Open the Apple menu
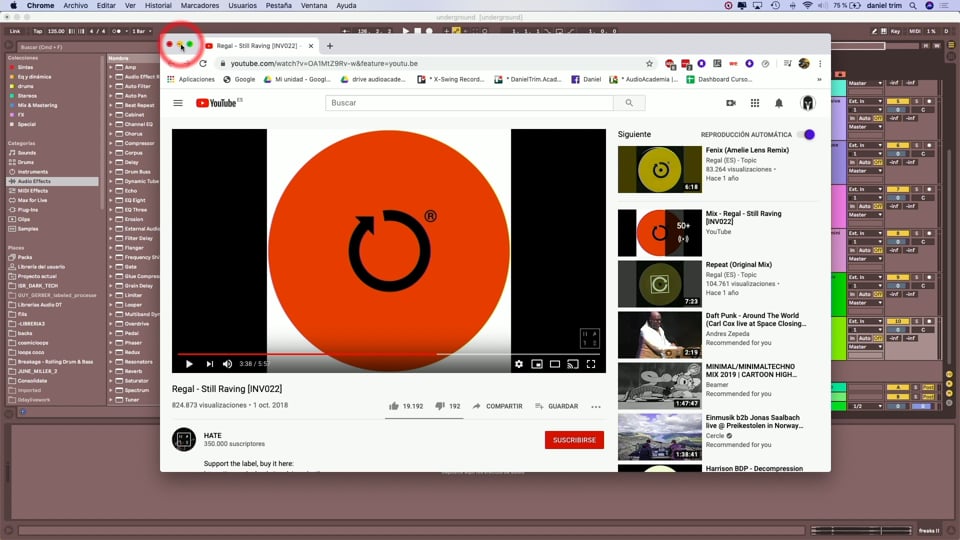Viewport: 960px width, 540px height. click(13, 6)
